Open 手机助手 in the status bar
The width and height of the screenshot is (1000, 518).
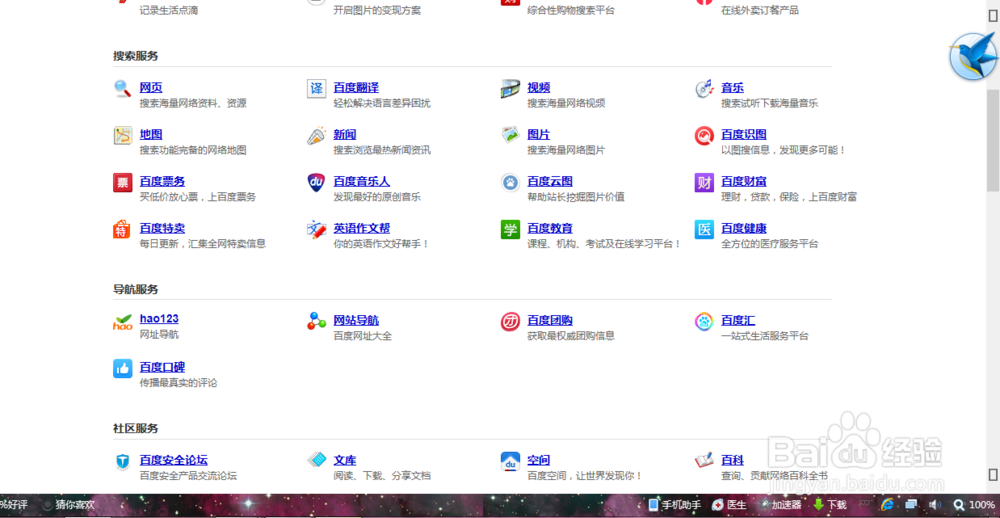[x=674, y=505]
